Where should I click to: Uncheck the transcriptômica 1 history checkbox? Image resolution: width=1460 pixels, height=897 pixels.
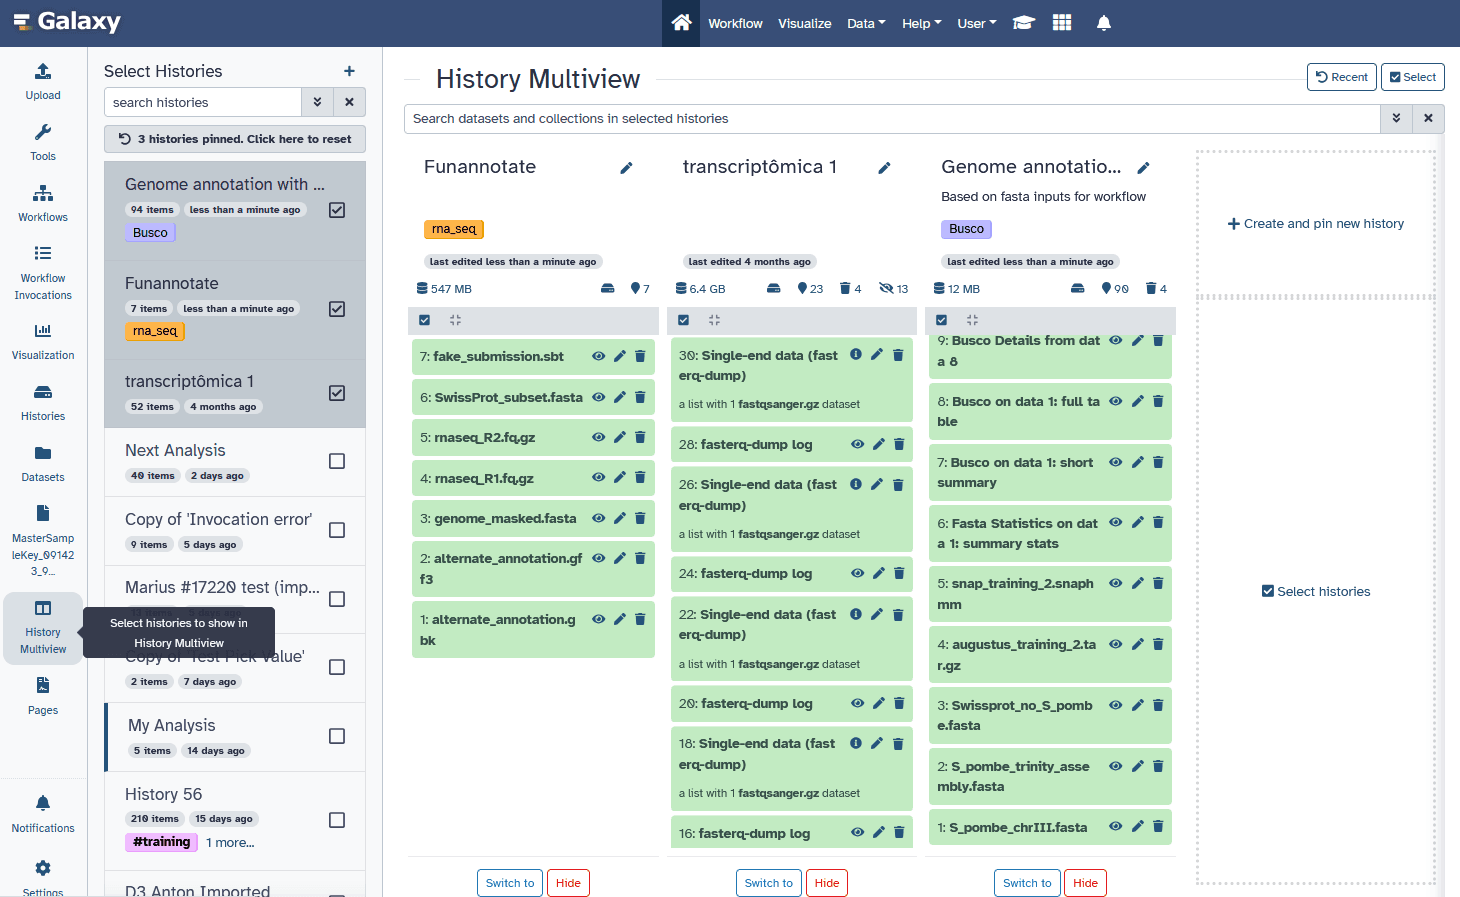pyautogui.click(x=337, y=393)
